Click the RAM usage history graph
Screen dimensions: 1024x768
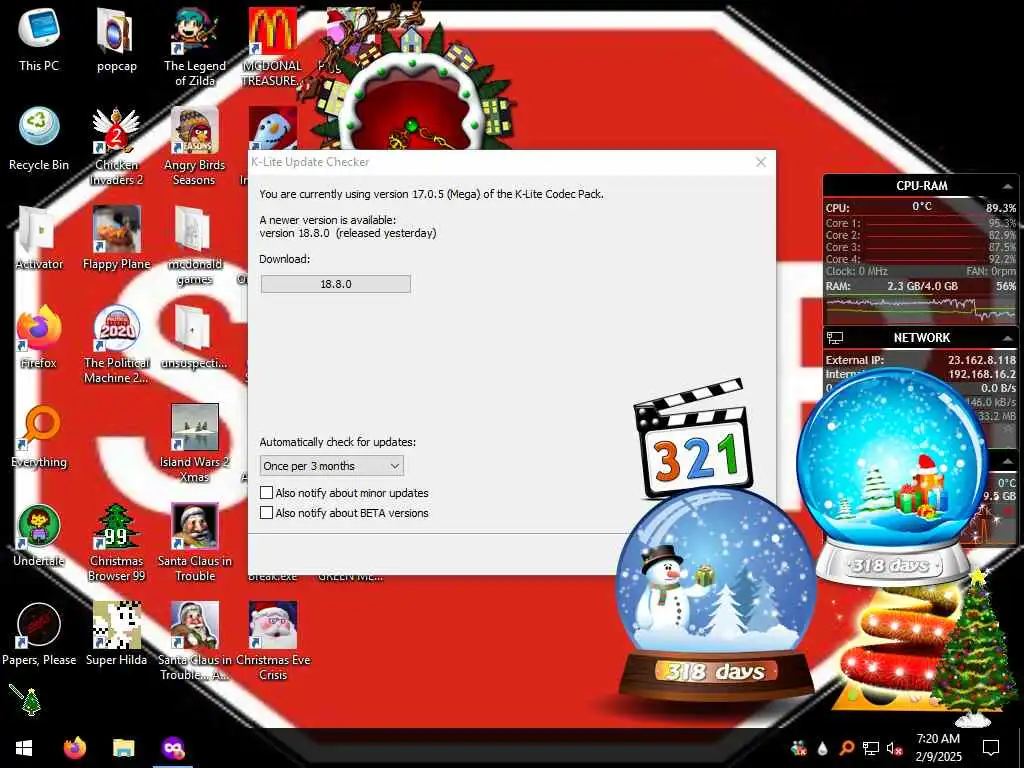(x=920, y=309)
